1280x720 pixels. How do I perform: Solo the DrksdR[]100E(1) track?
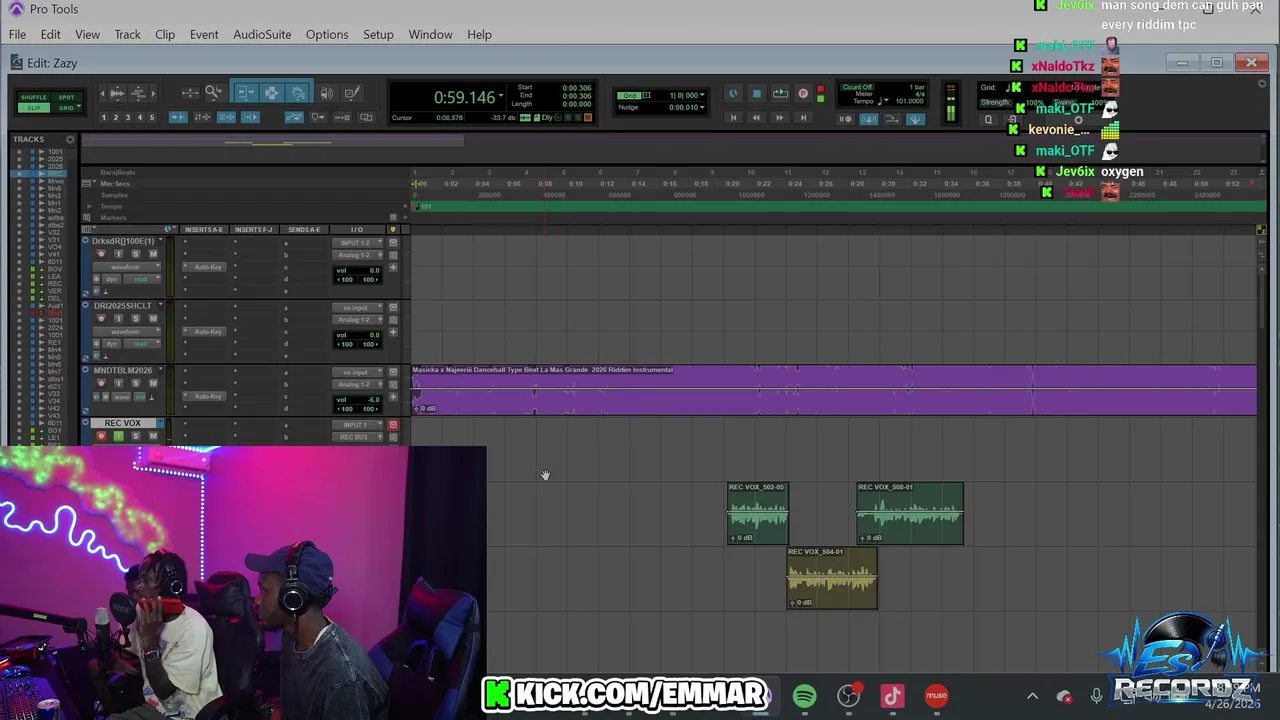135,254
